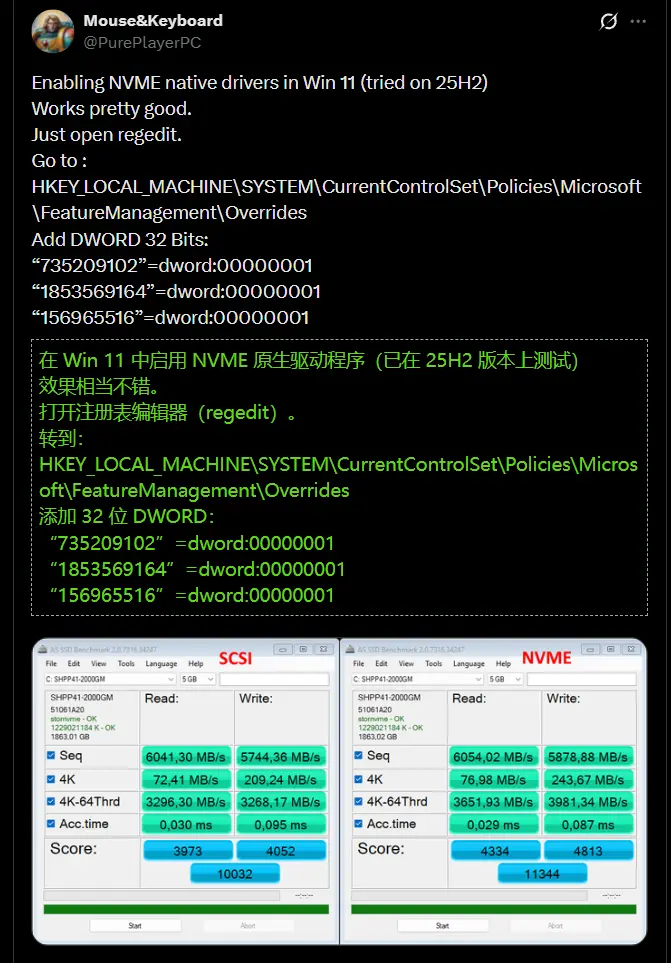Toggle 4K-64Thrd checkbox in NVME window
671x963 pixels.
(x=359, y=801)
